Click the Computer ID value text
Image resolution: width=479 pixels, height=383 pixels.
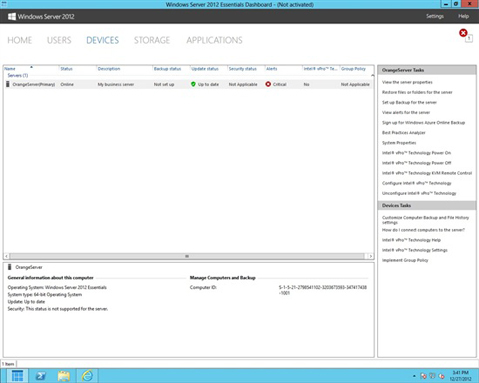pos(323,290)
